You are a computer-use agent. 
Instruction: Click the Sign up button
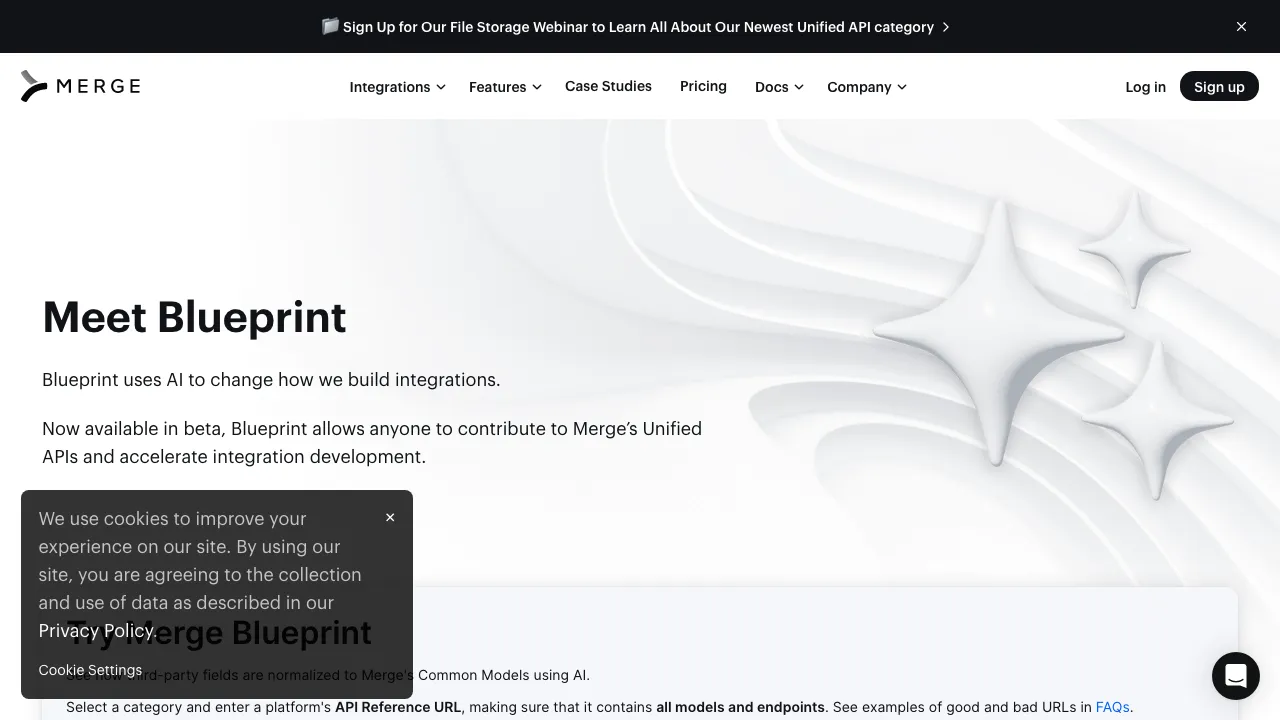click(x=1219, y=87)
